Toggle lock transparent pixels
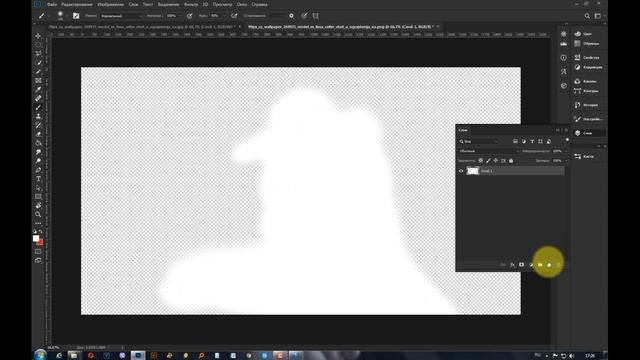 pyautogui.click(x=480, y=161)
